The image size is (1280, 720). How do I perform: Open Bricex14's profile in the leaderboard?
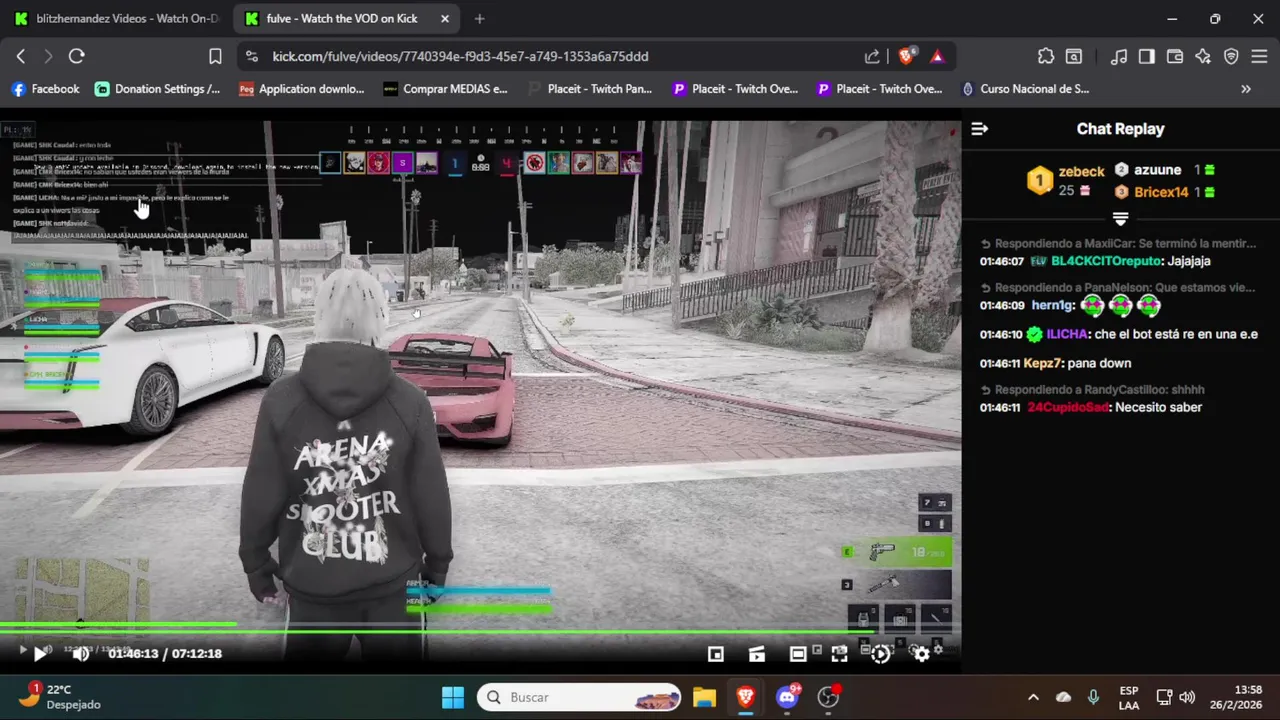pos(1161,192)
